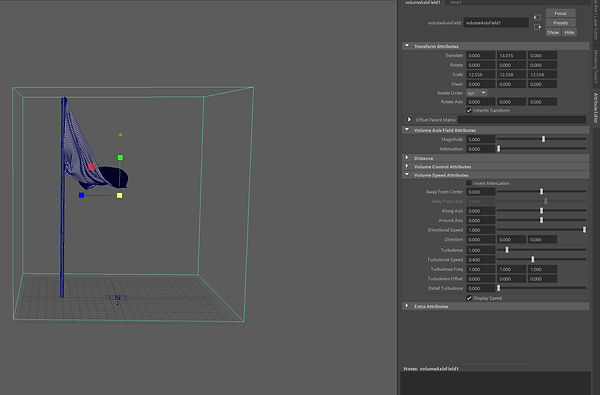The image size is (600, 395).
Task: Enable Invert Attenuation checkbox
Action: pyautogui.click(x=469, y=183)
